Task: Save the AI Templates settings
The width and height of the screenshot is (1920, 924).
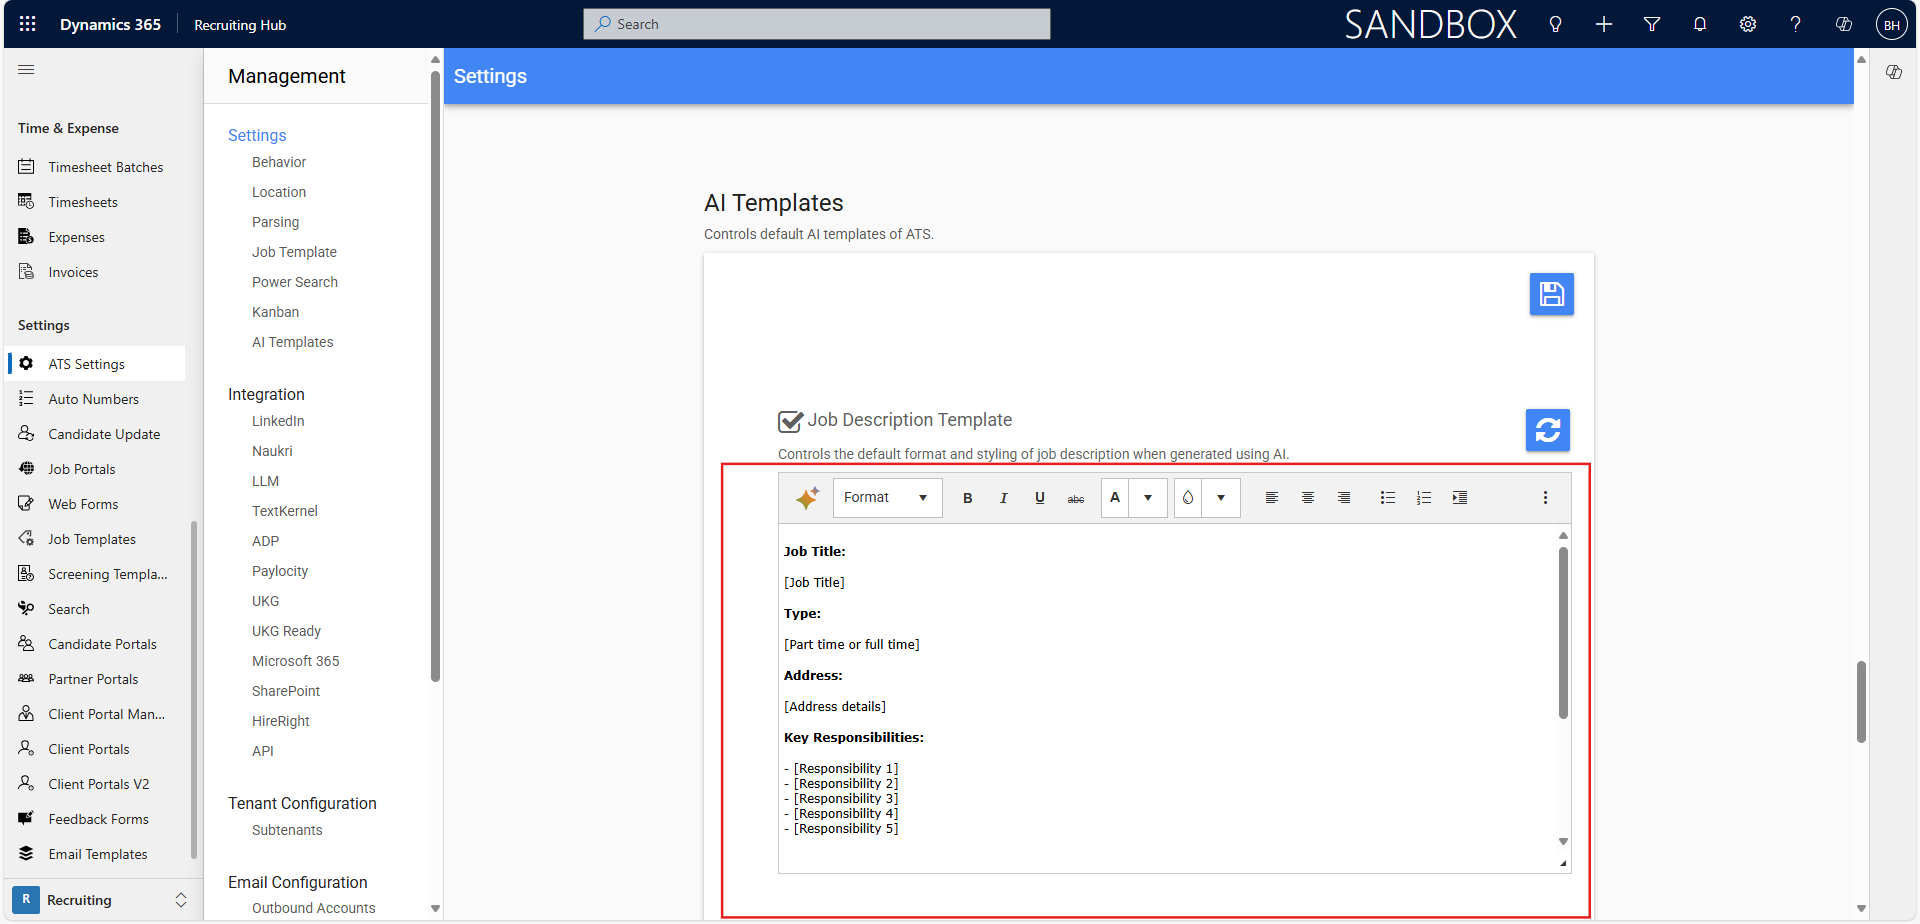Action: coord(1551,294)
